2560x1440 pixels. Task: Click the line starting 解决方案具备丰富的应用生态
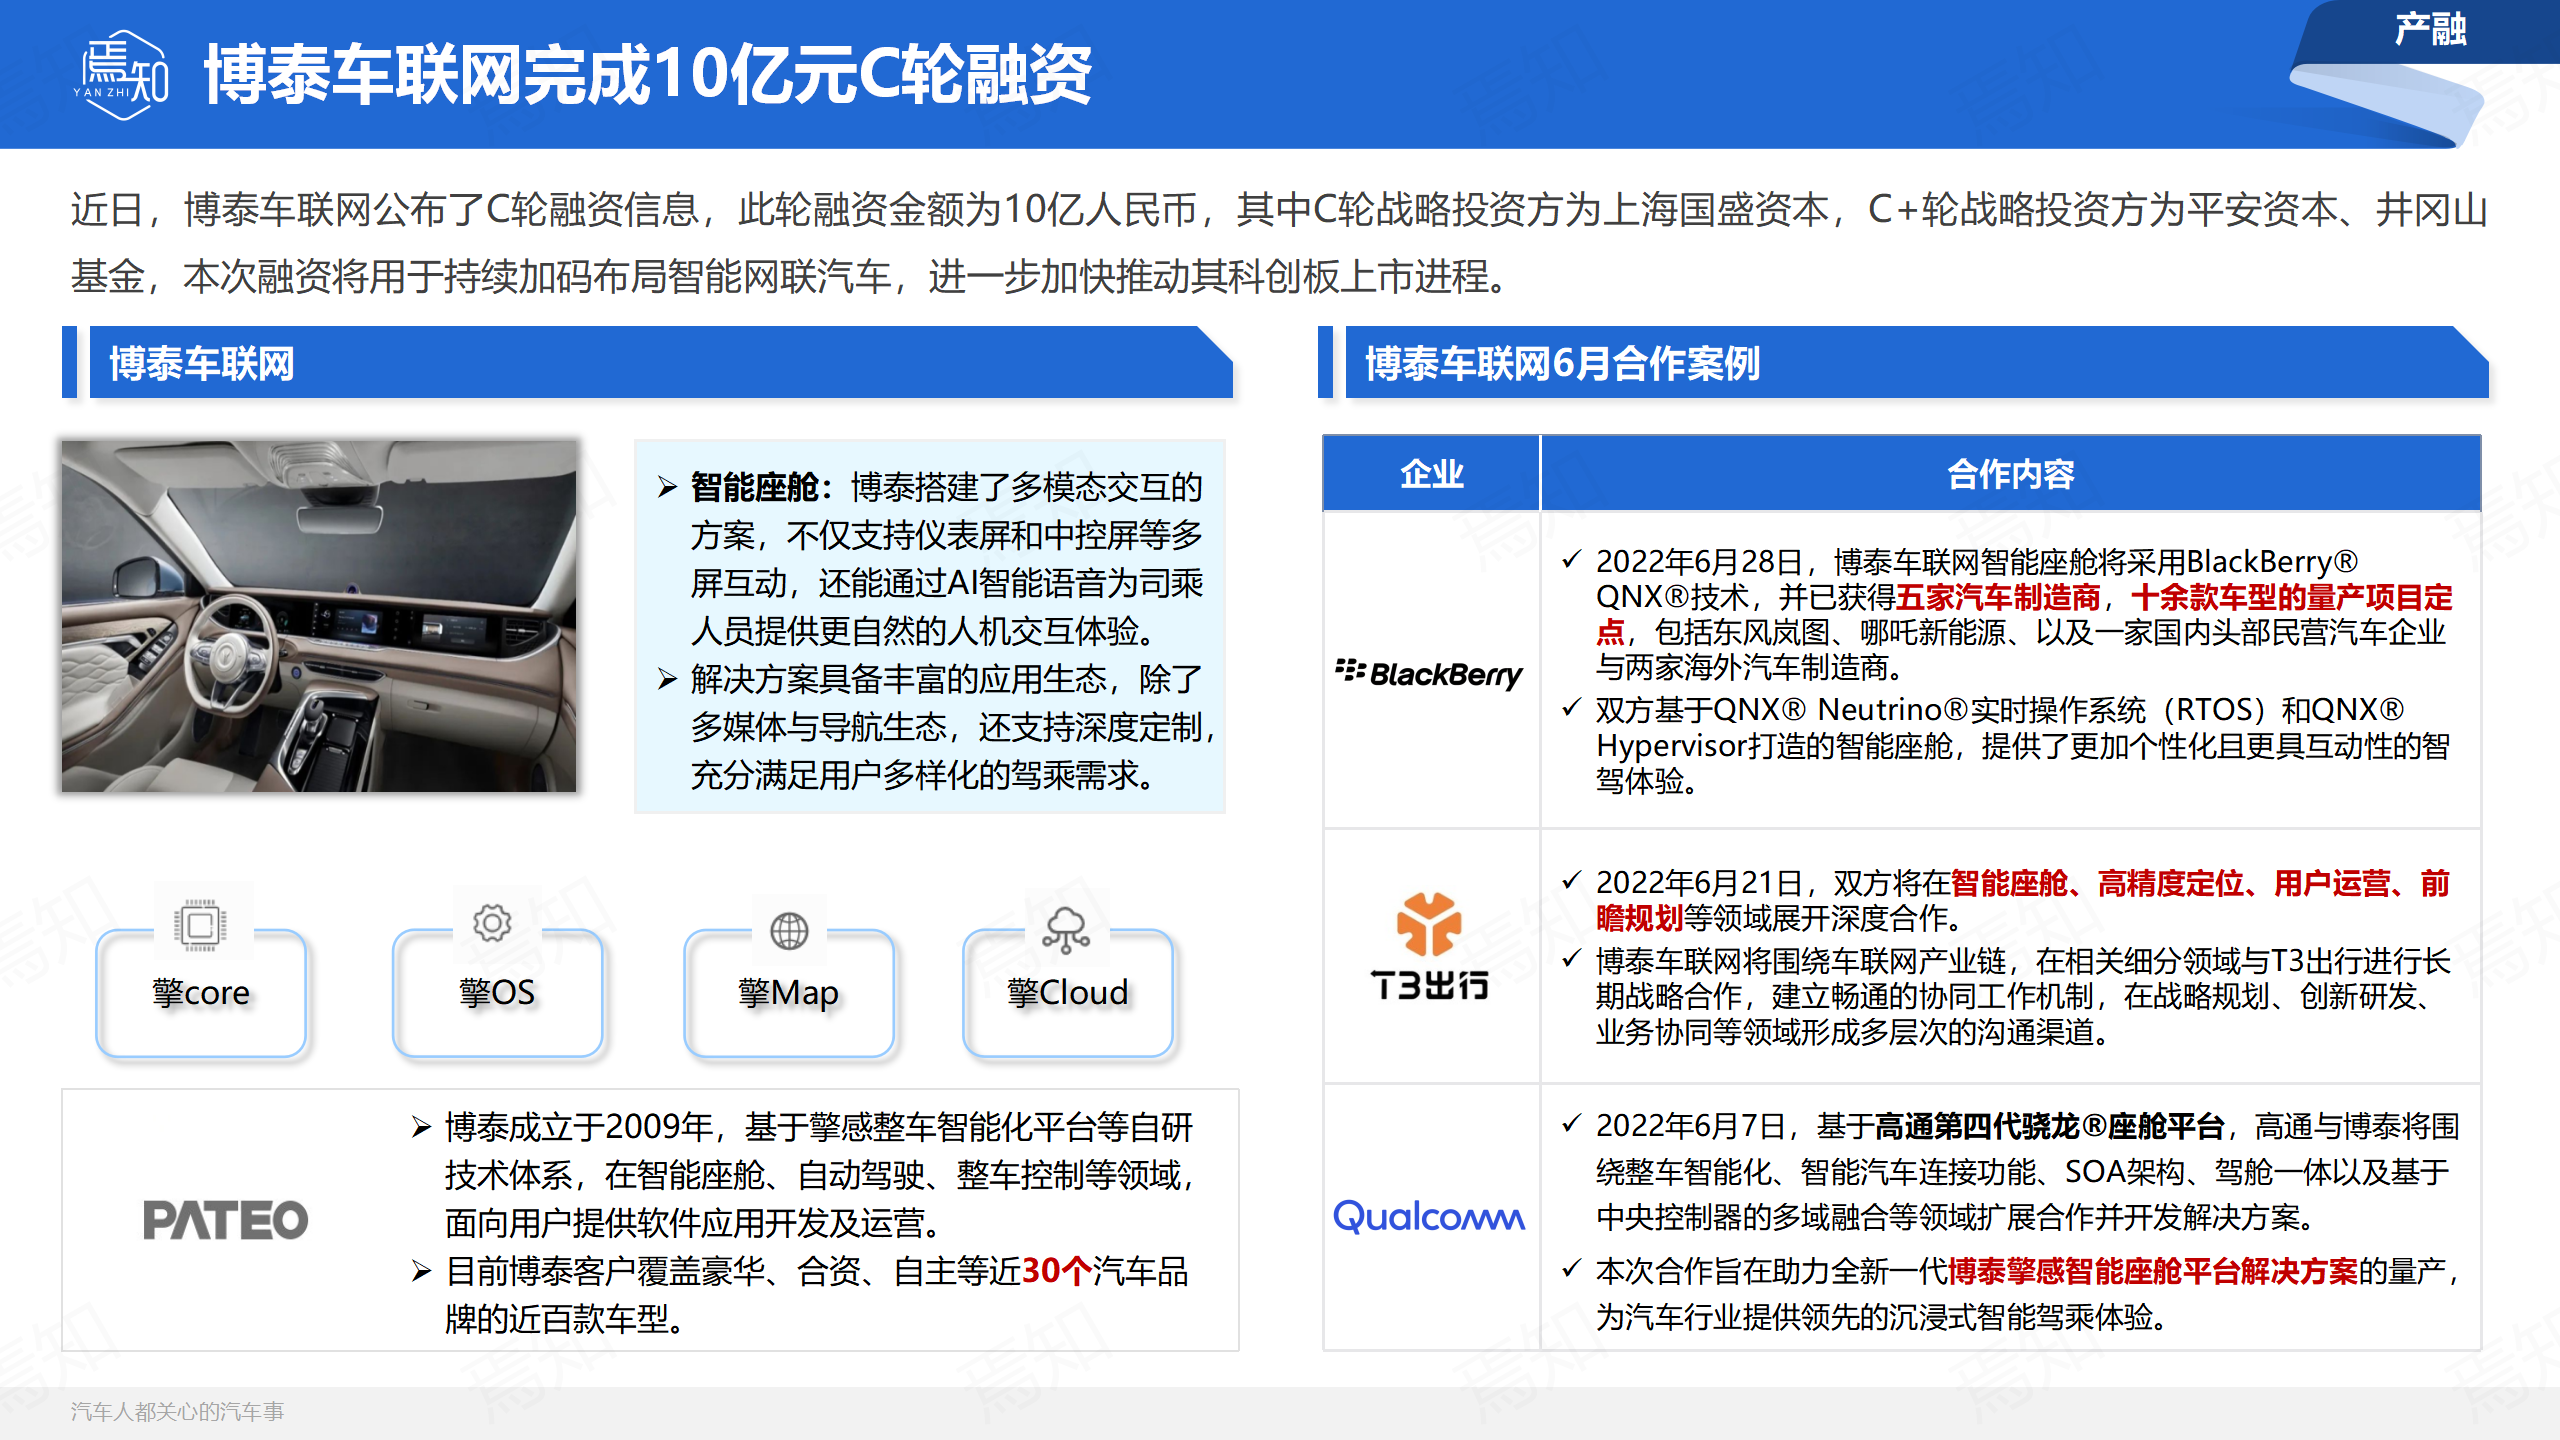(946, 679)
